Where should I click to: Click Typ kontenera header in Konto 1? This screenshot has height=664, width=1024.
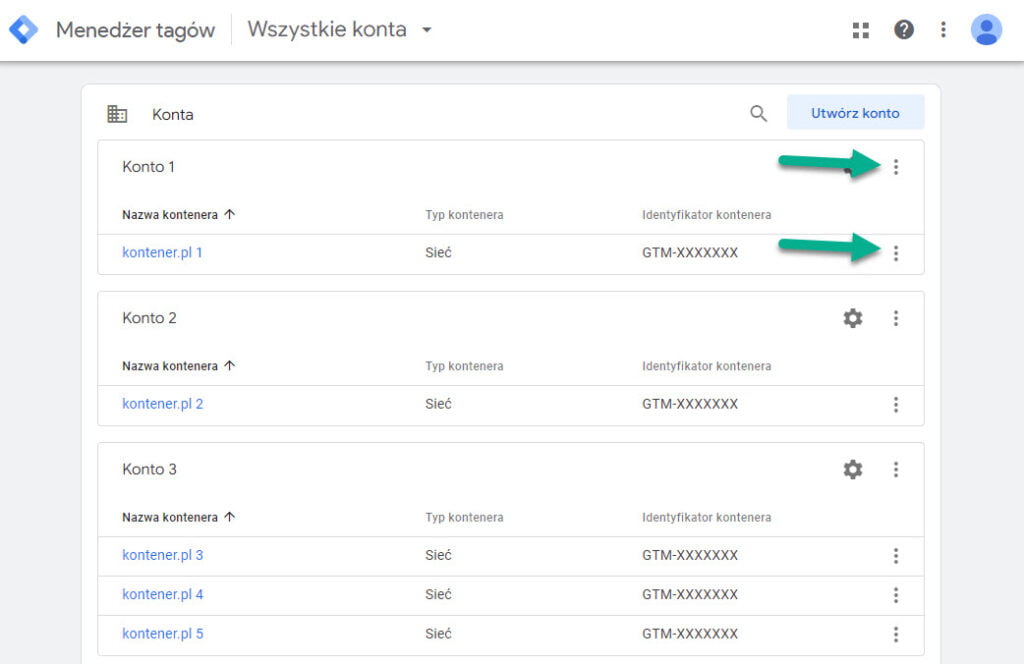pos(464,215)
